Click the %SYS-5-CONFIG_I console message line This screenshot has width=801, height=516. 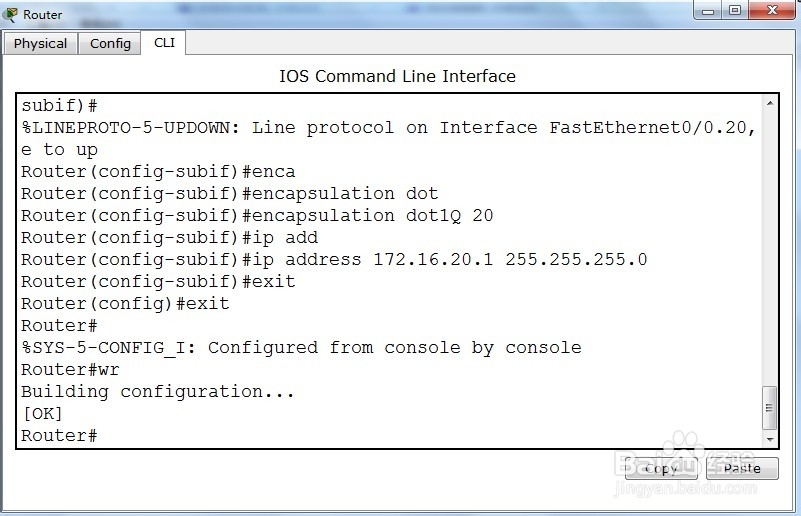301,348
